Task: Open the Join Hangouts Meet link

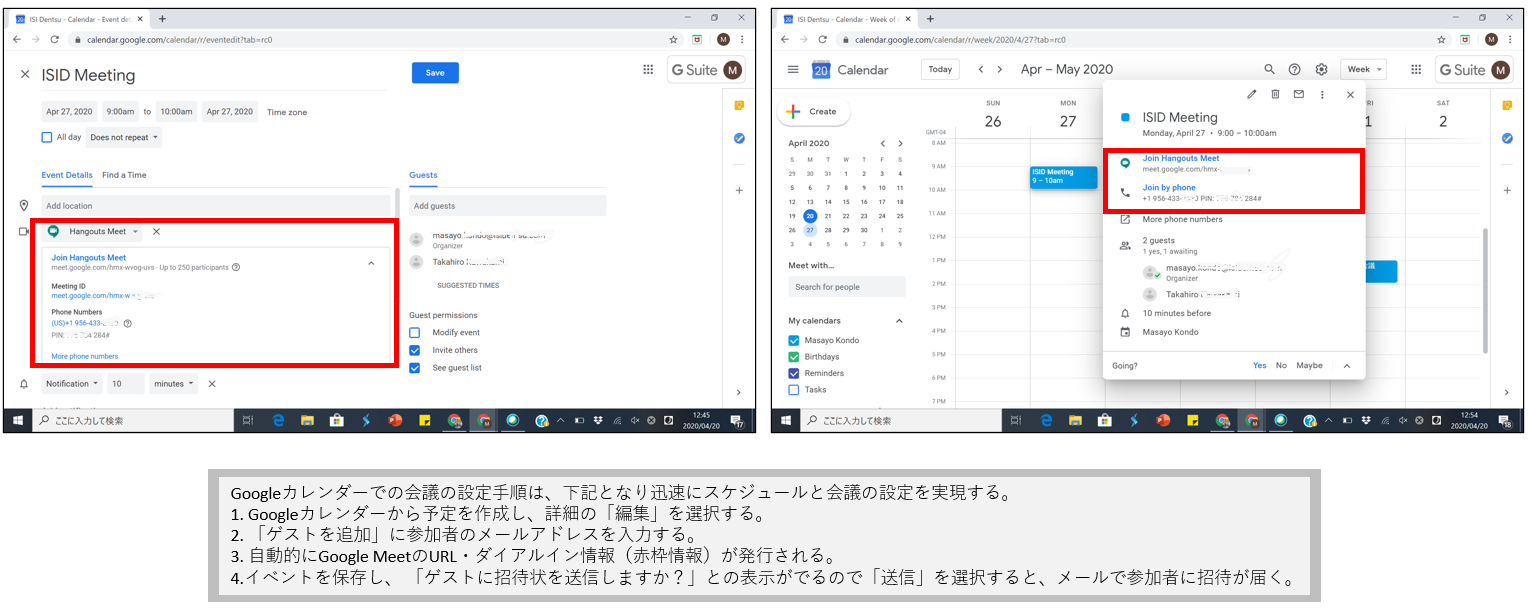Action: click(1181, 158)
